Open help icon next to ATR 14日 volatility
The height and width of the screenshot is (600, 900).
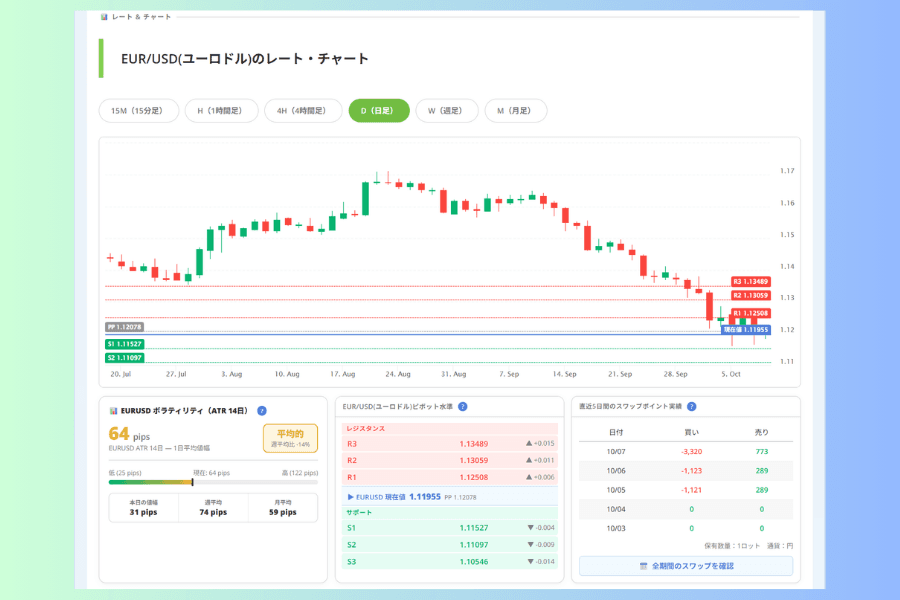click(x=262, y=411)
